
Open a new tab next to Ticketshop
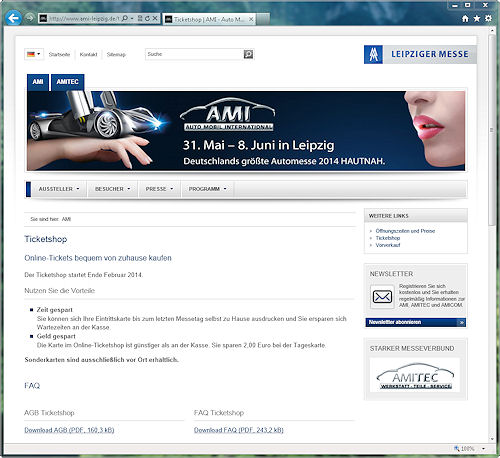point(263,19)
